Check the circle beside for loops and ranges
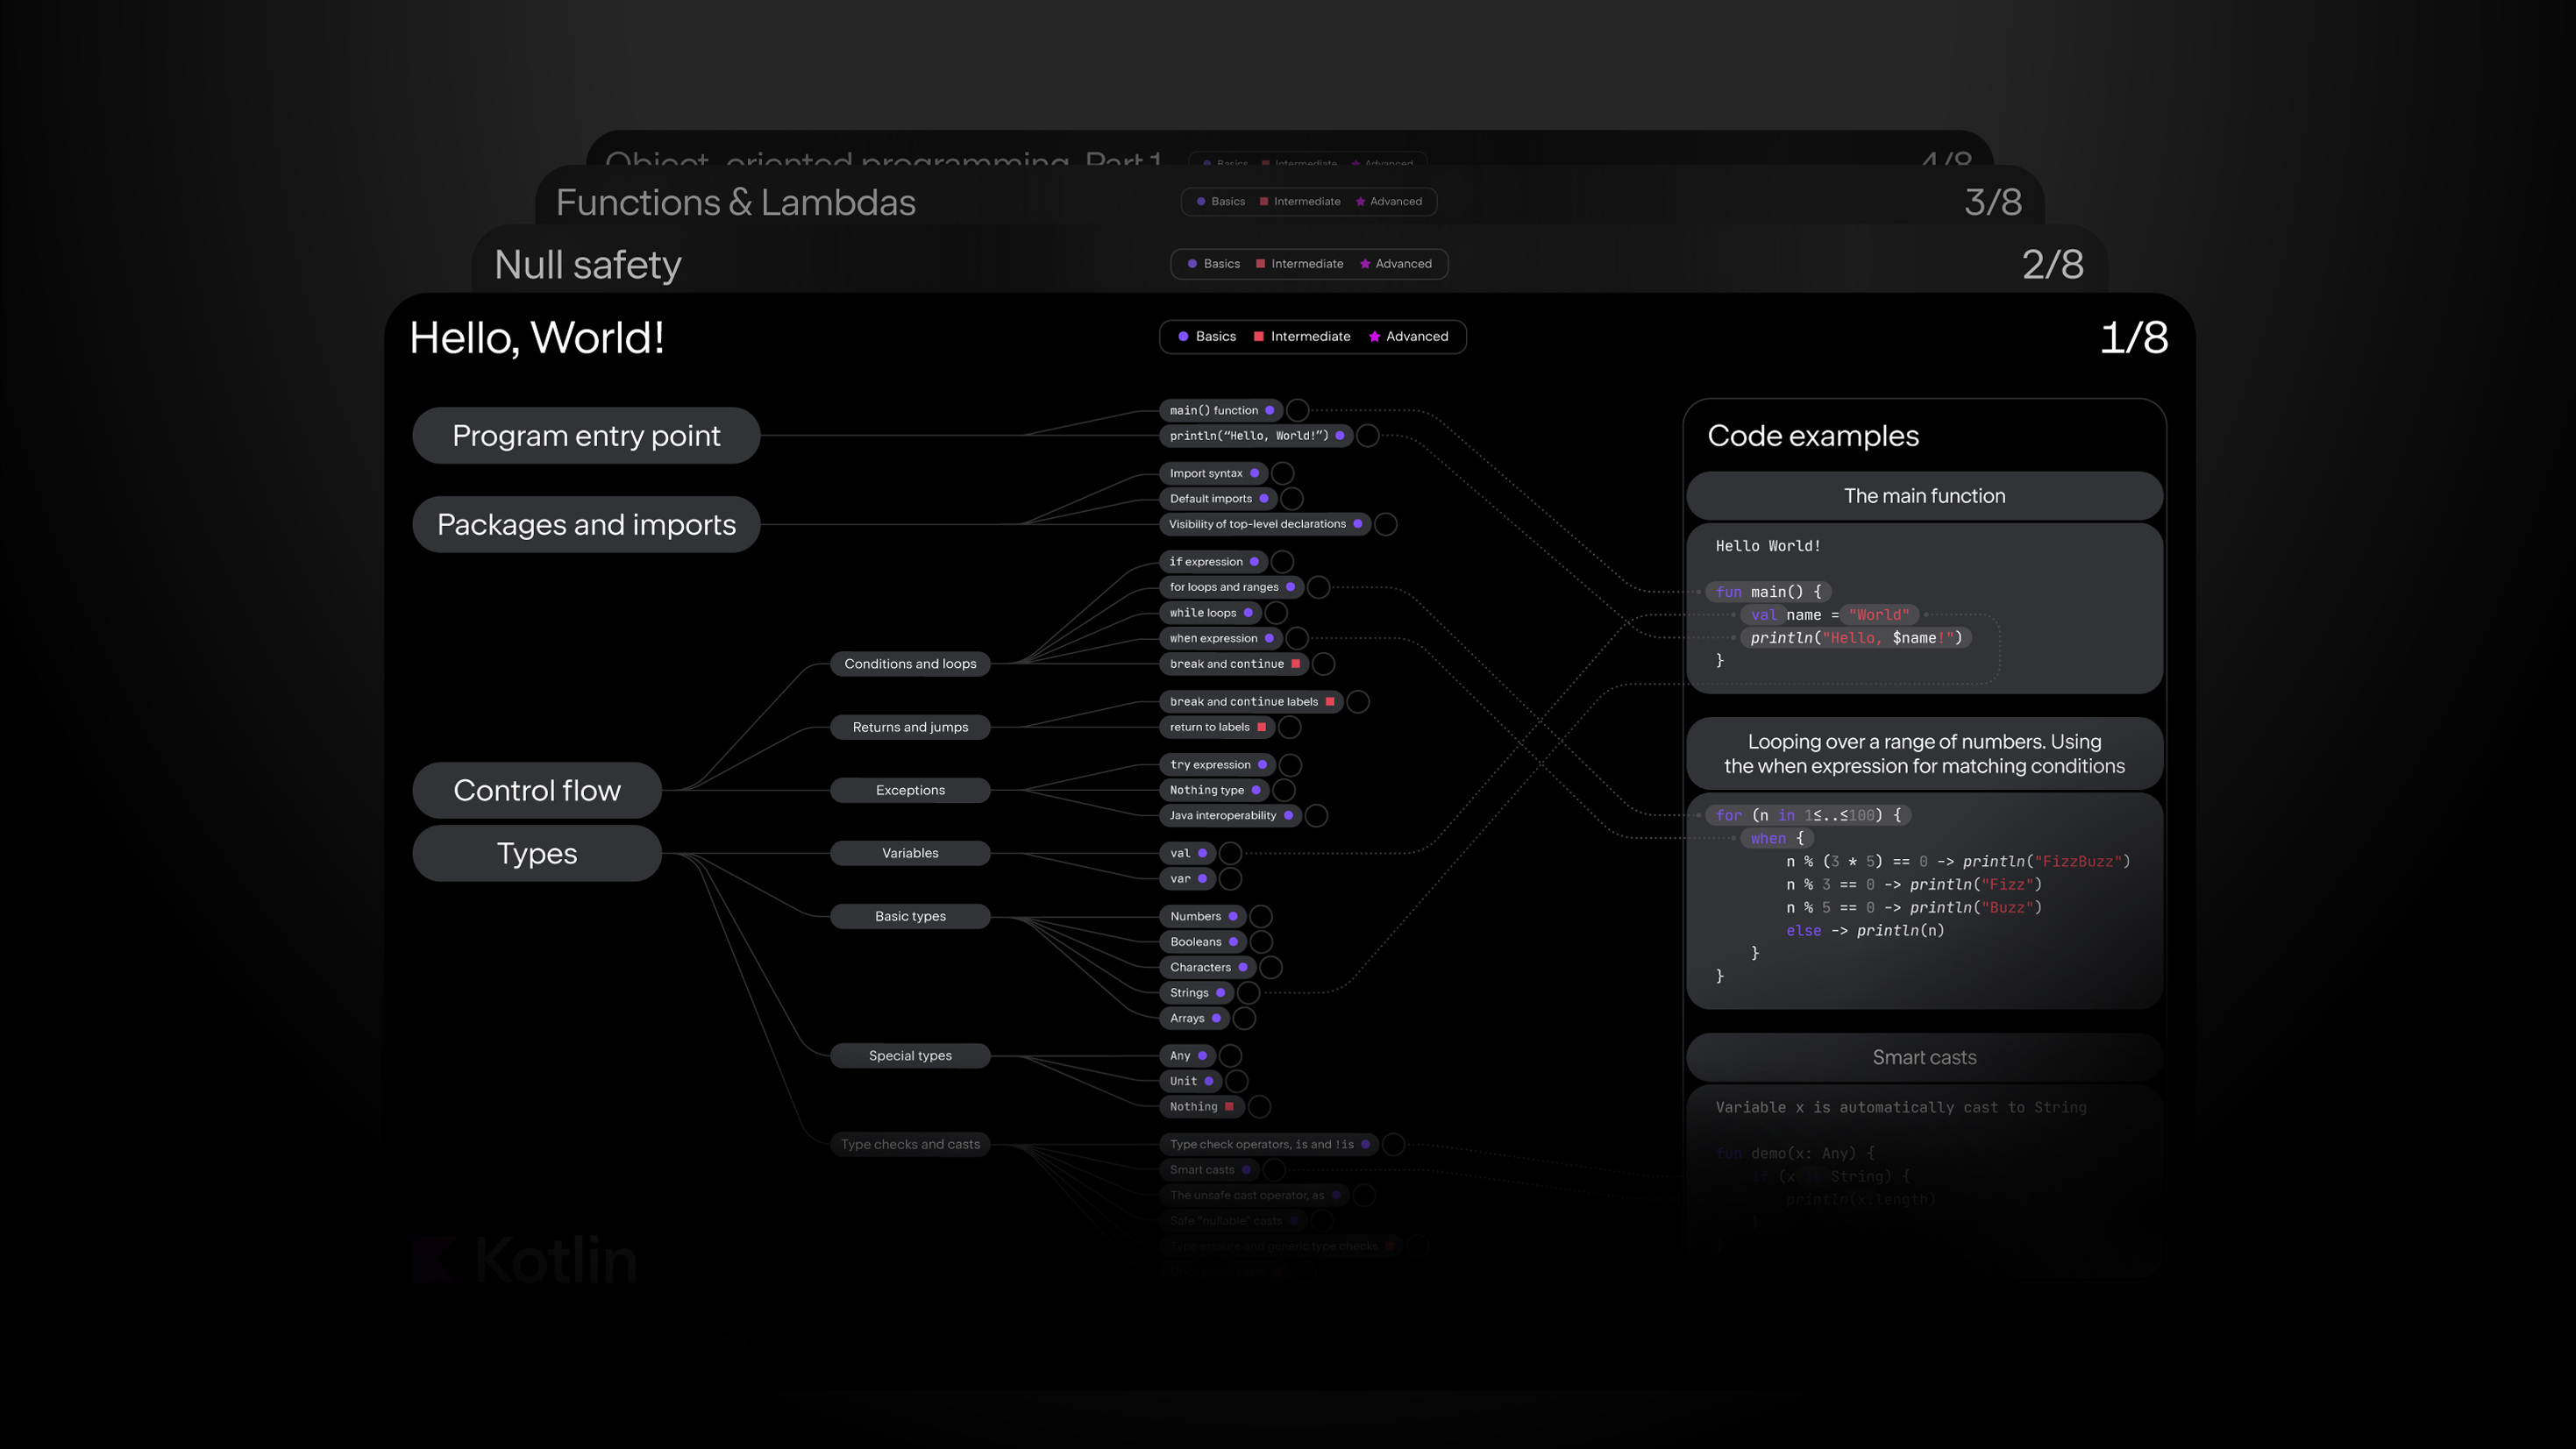The image size is (2576, 1449). (1318, 587)
